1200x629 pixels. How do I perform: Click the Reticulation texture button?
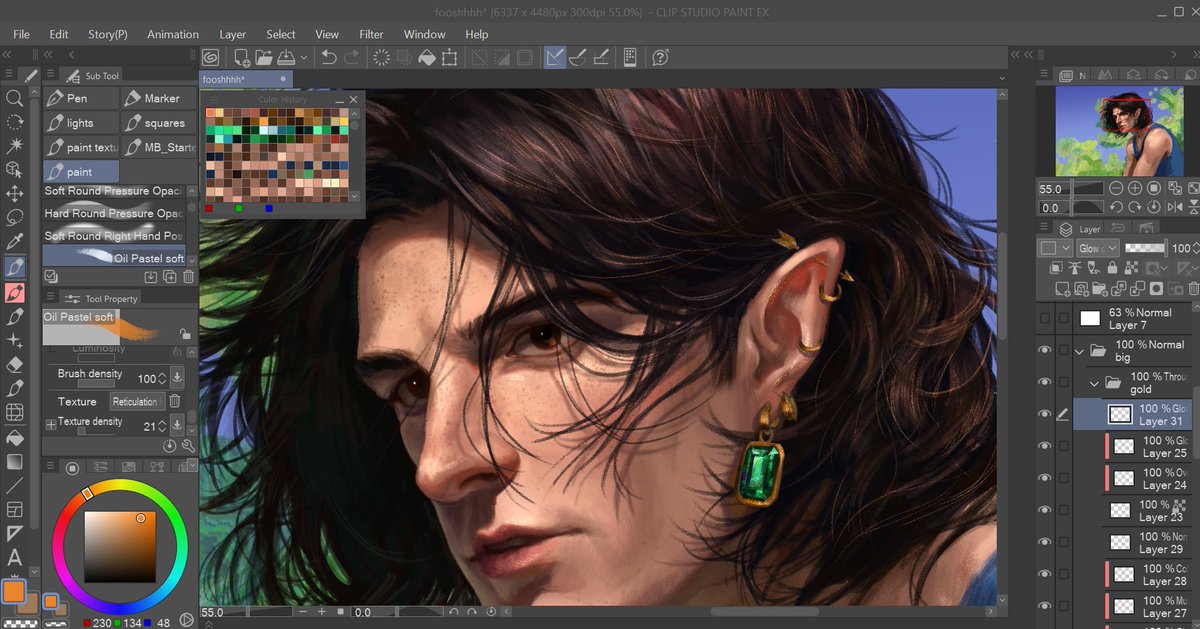[x=135, y=401]
